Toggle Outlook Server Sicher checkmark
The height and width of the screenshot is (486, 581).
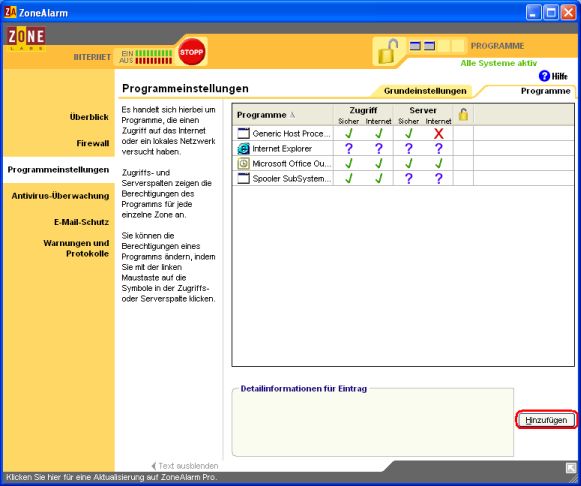tap(409, 163)
